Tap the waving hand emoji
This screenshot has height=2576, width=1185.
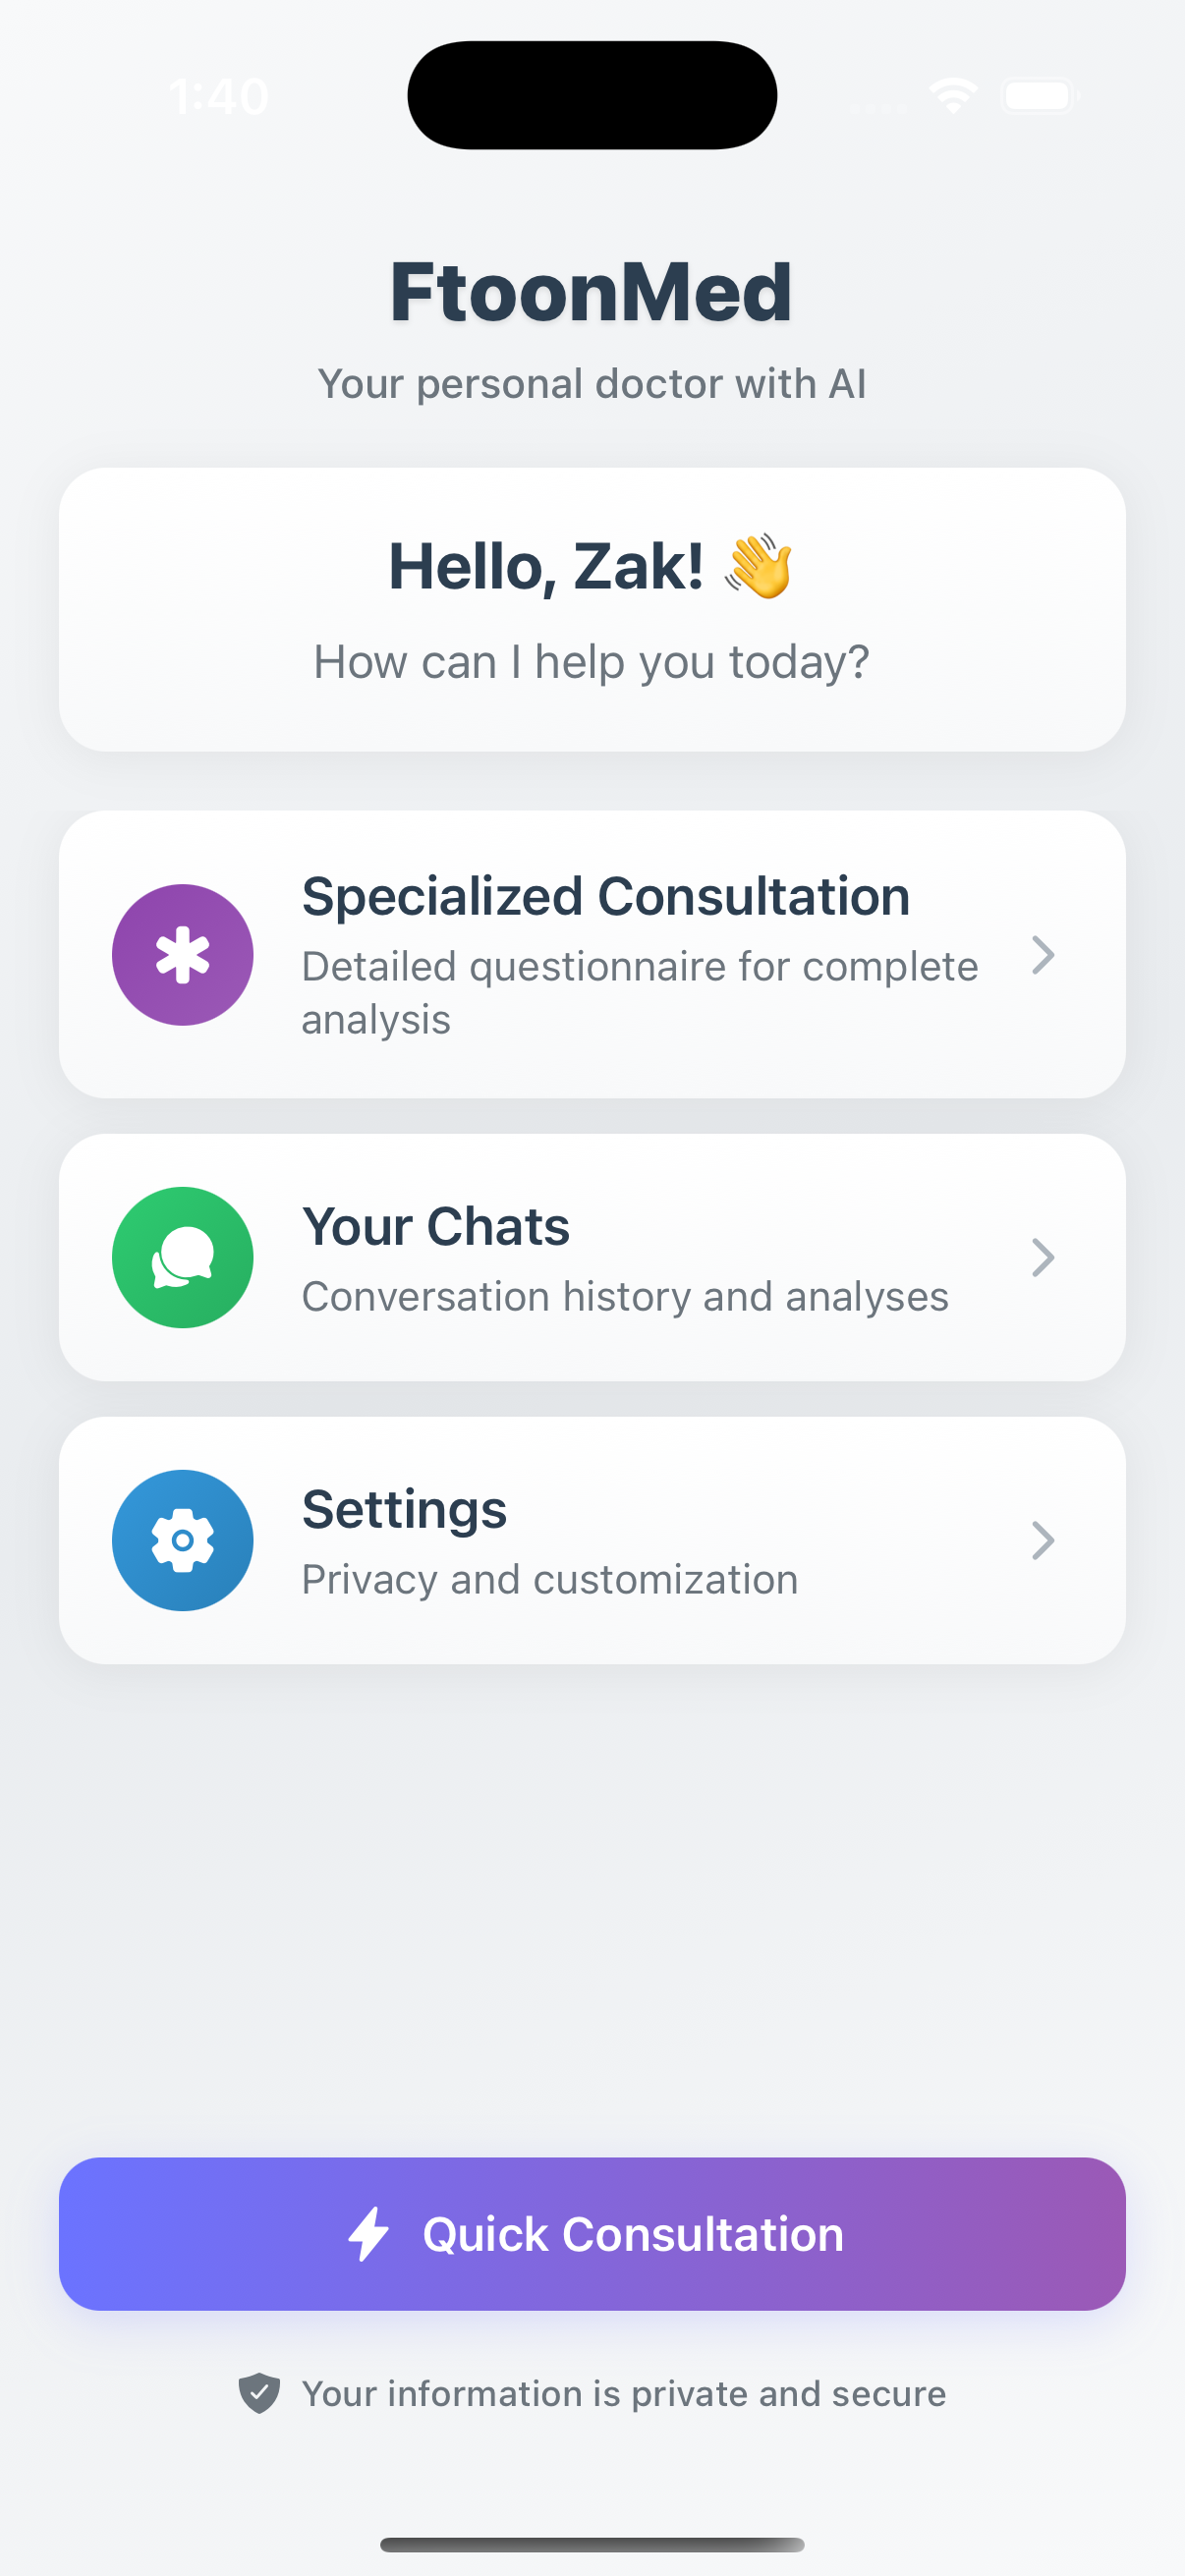click(x=759, y=566)
